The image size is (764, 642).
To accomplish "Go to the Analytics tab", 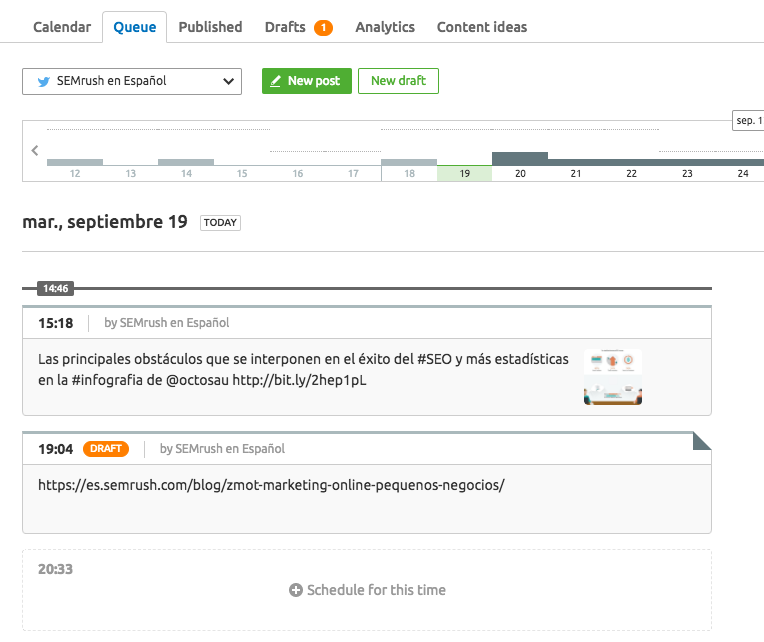I will point(385,27).
